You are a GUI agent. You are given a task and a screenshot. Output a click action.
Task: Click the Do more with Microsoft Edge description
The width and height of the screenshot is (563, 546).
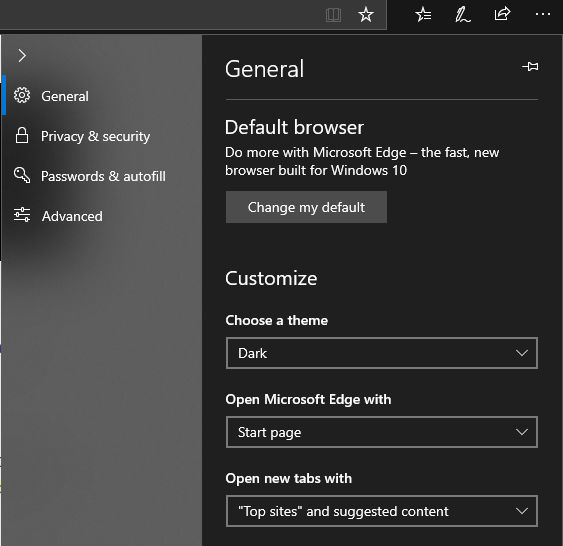pos(362,161)
